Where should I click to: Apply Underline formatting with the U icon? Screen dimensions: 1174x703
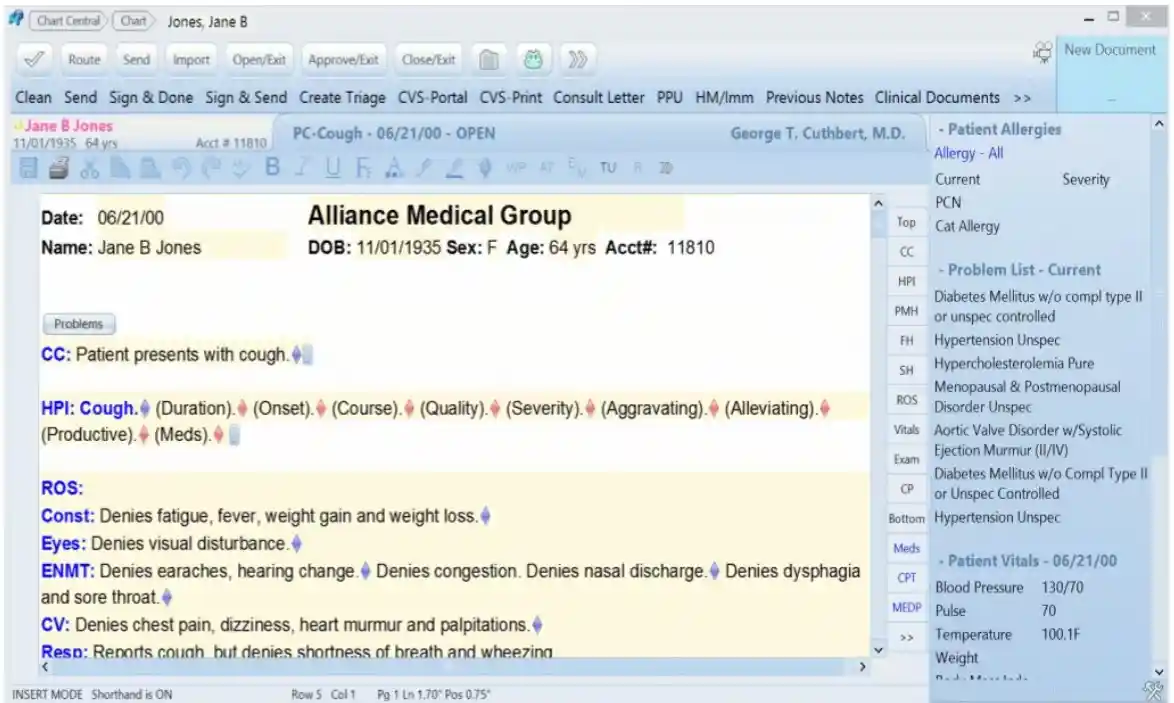(333, 168)
